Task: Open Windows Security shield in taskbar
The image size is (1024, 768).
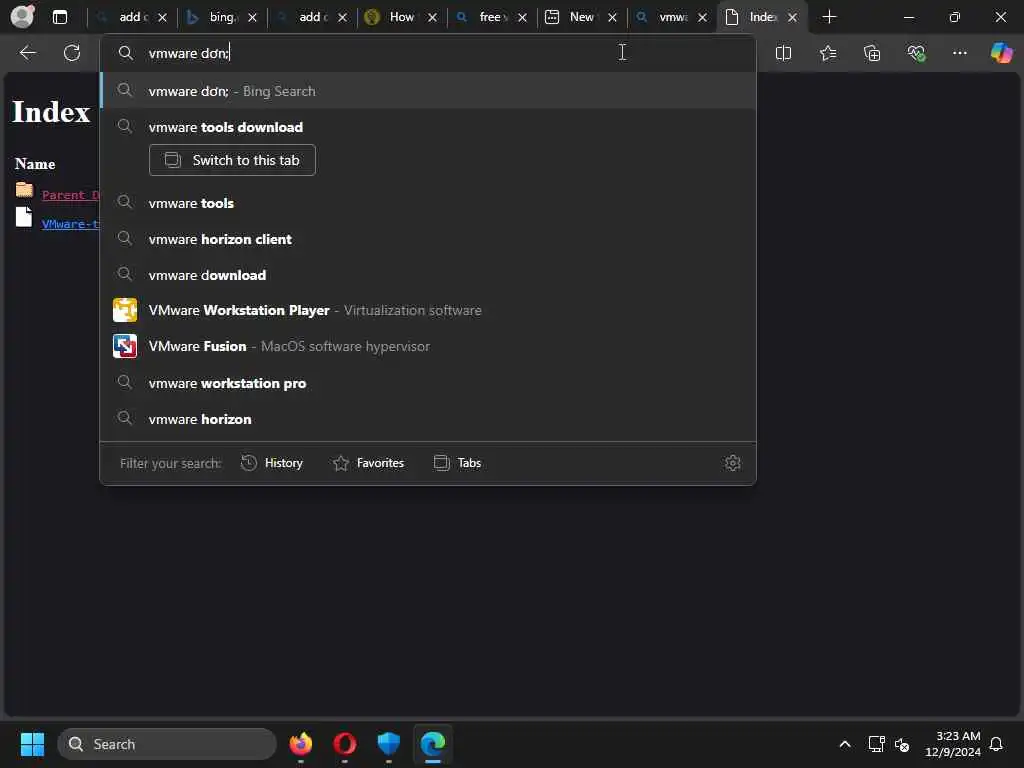Action: point(389,744)
